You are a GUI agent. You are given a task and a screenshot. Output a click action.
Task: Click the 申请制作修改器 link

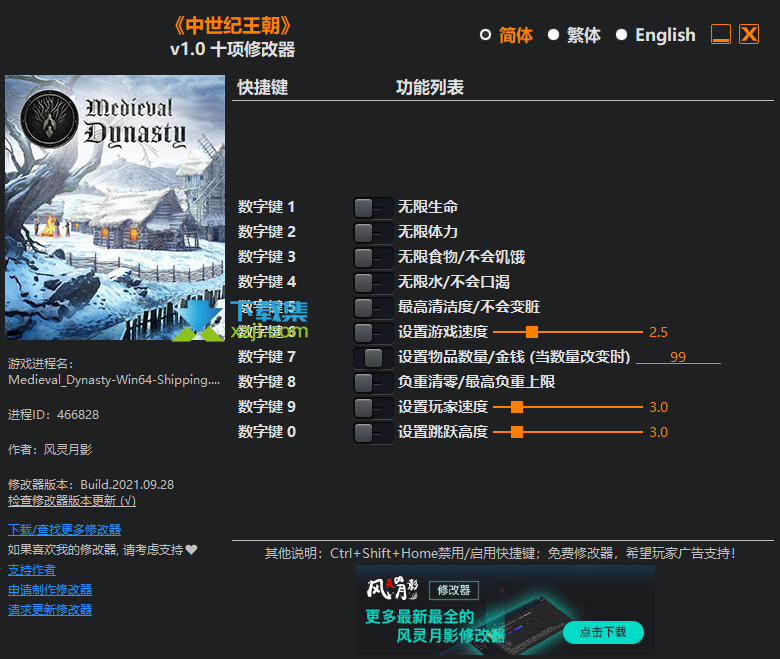coord(50,590)
